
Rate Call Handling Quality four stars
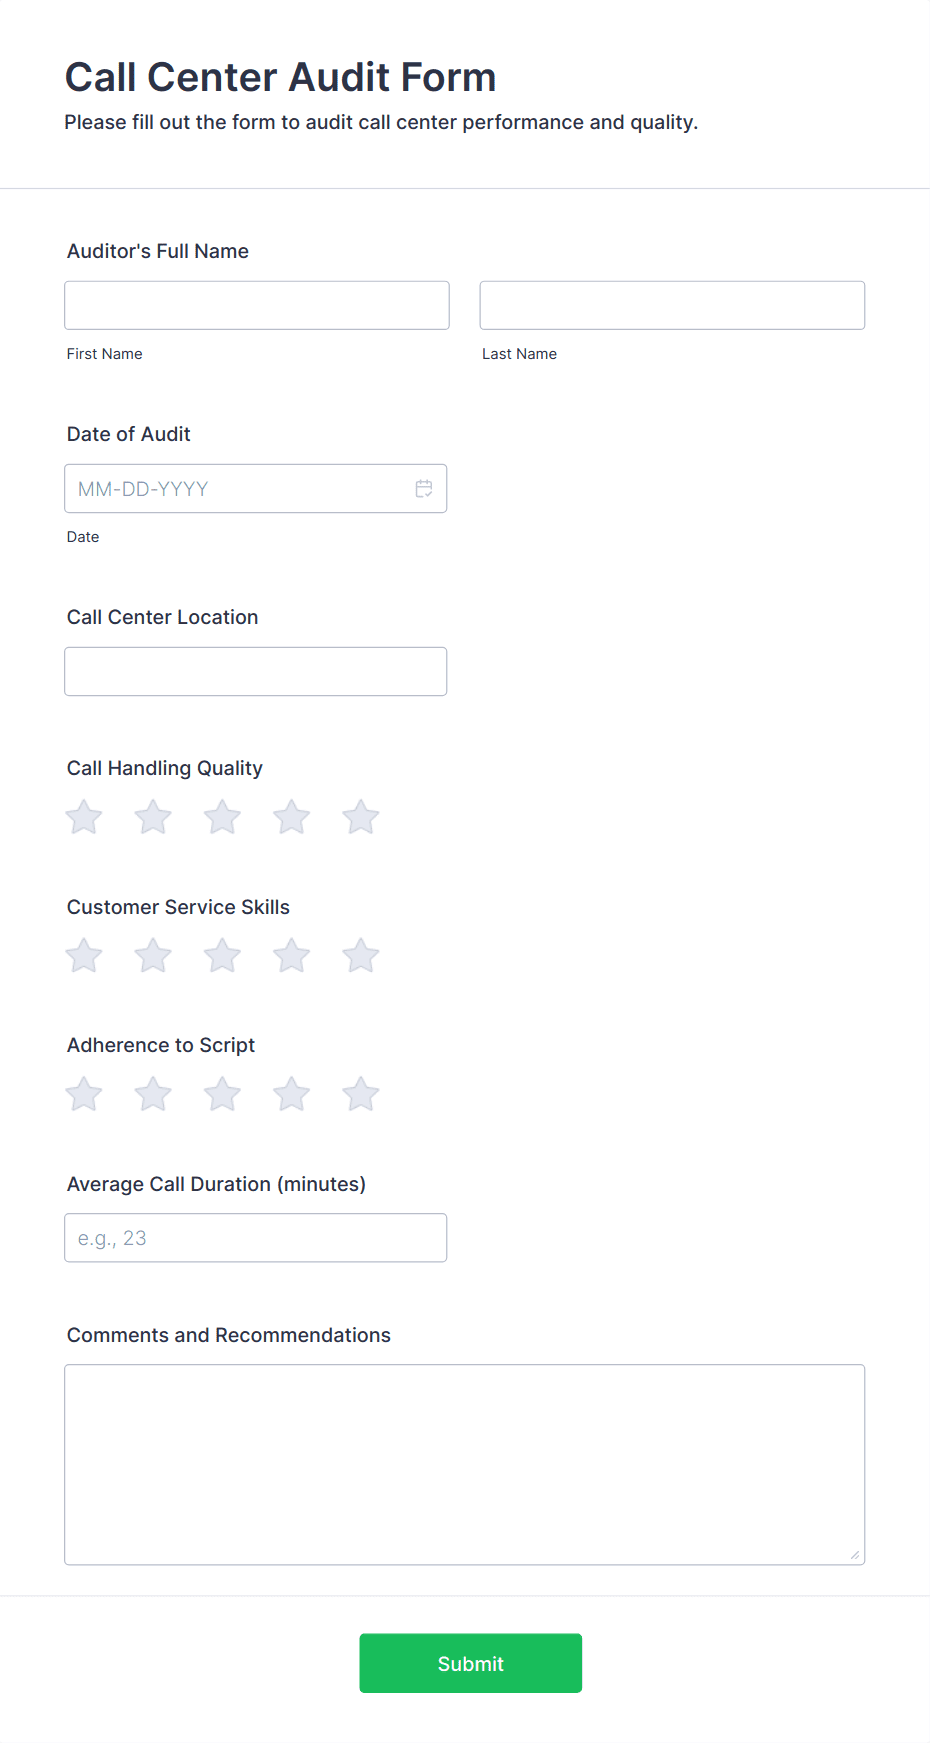pos(291,816)
